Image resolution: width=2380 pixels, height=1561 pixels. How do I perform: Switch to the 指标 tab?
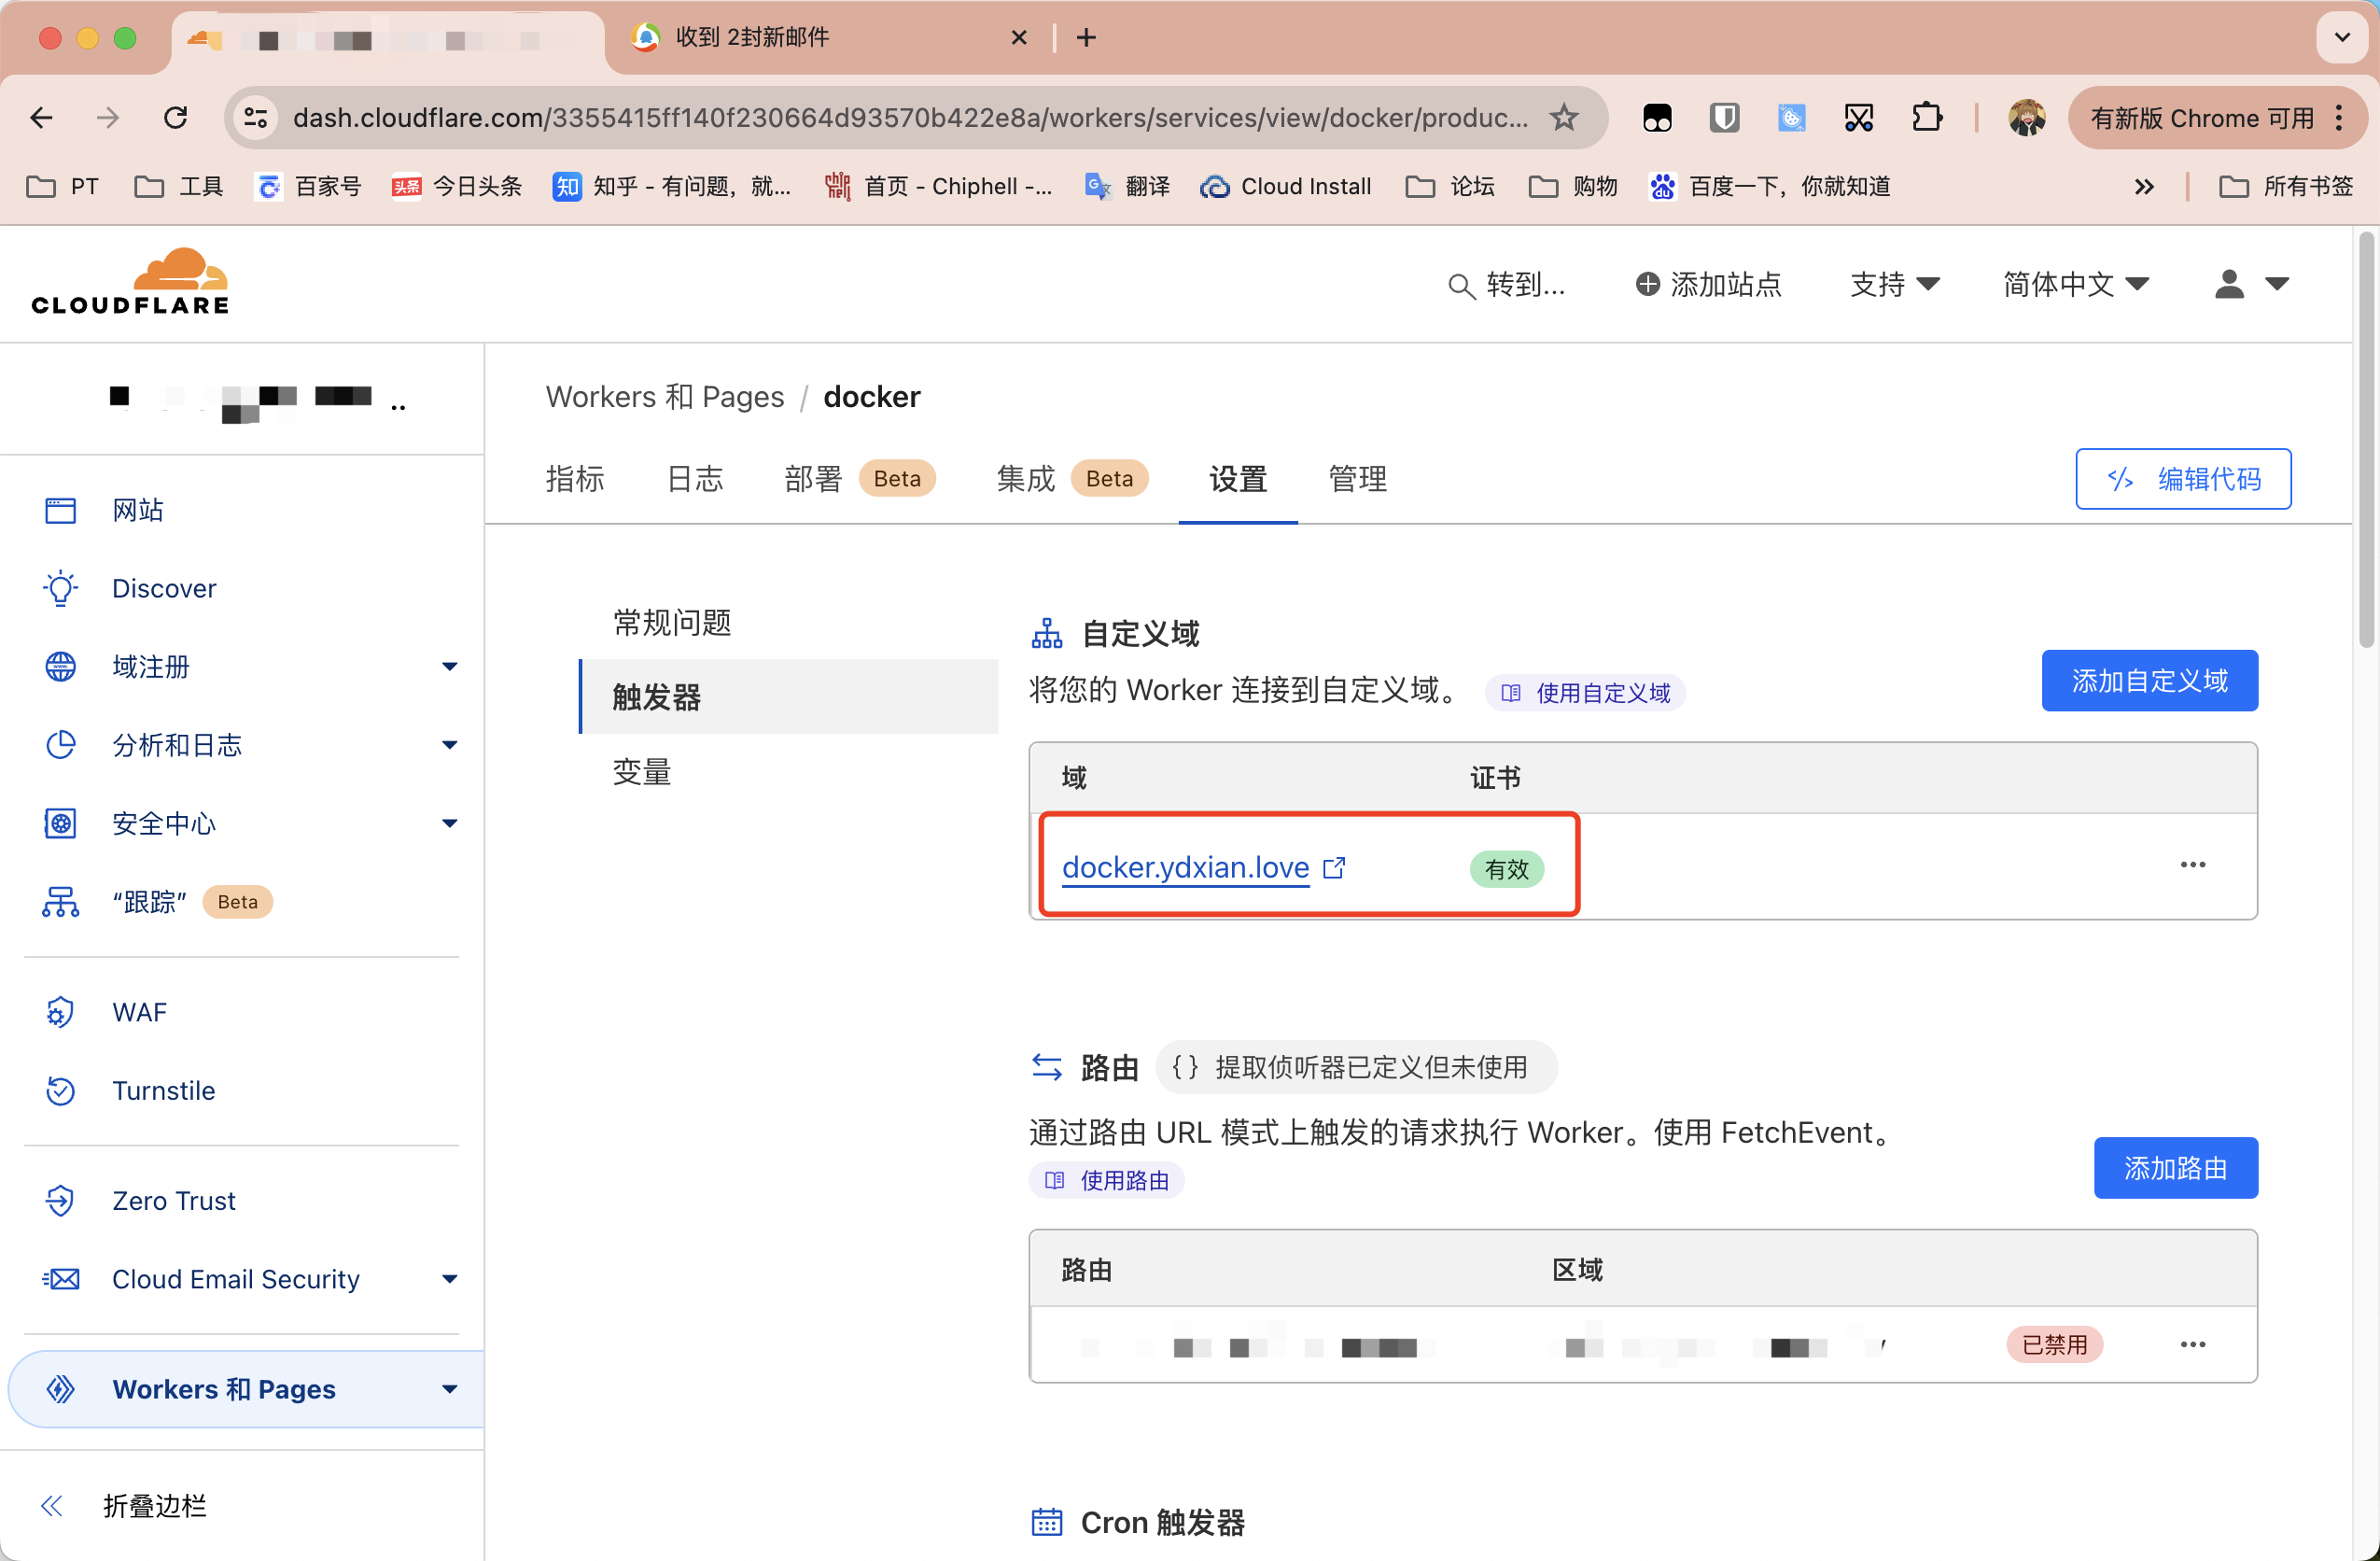point(575,479)
